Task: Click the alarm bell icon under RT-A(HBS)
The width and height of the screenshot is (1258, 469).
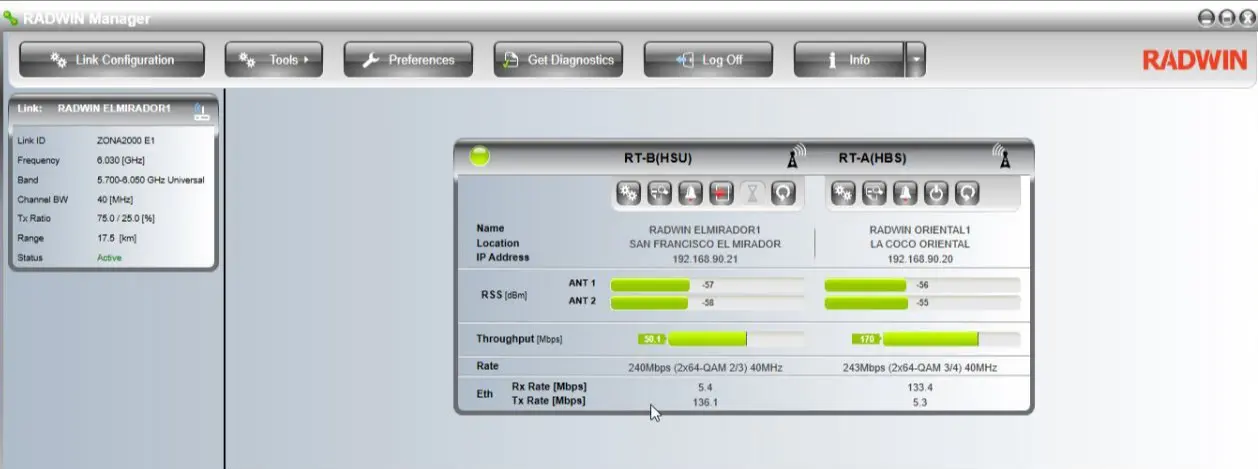Action: (906, 192)
